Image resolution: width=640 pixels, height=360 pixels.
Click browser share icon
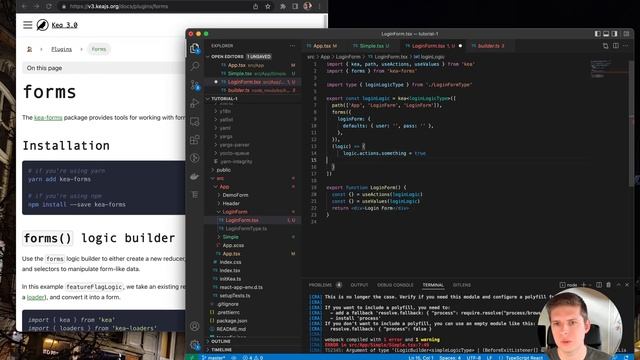(x=255, y=6)
